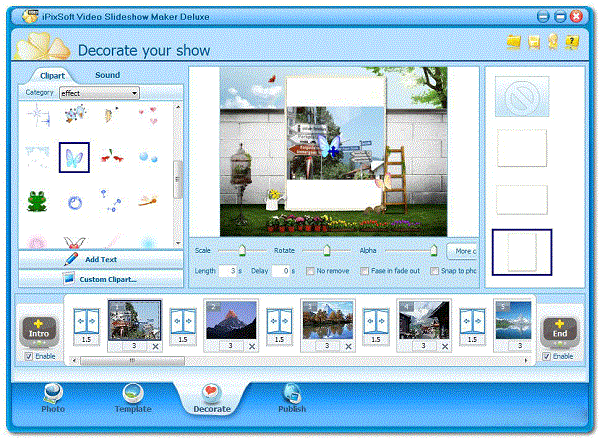Click clipart list scroll down arrow
The image size is (600, 439).
(178, 243)
